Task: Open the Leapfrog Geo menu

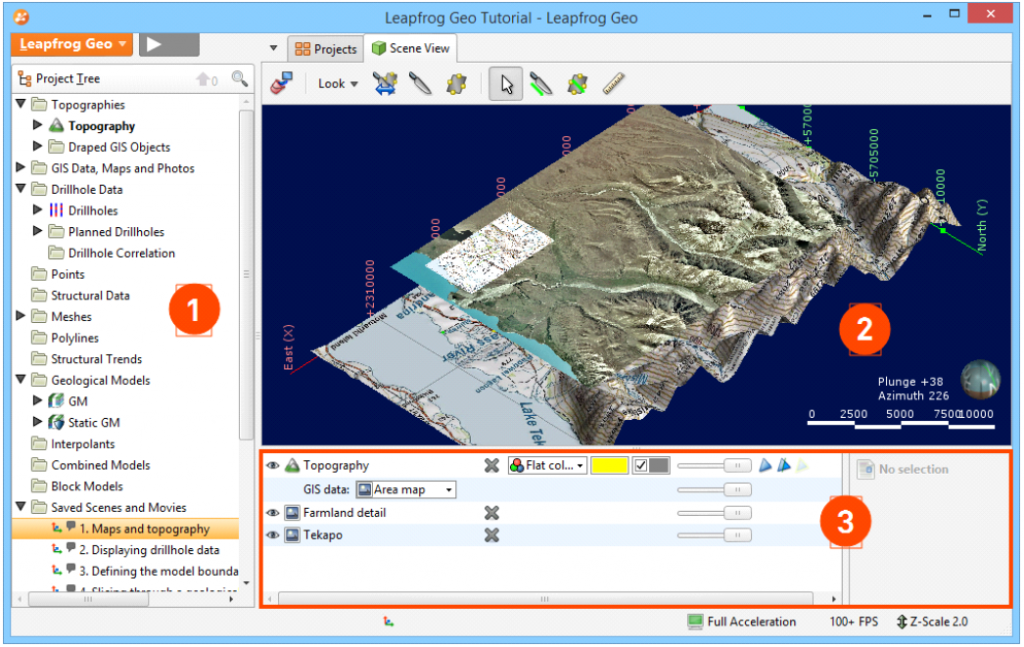Action: (70, 44)
